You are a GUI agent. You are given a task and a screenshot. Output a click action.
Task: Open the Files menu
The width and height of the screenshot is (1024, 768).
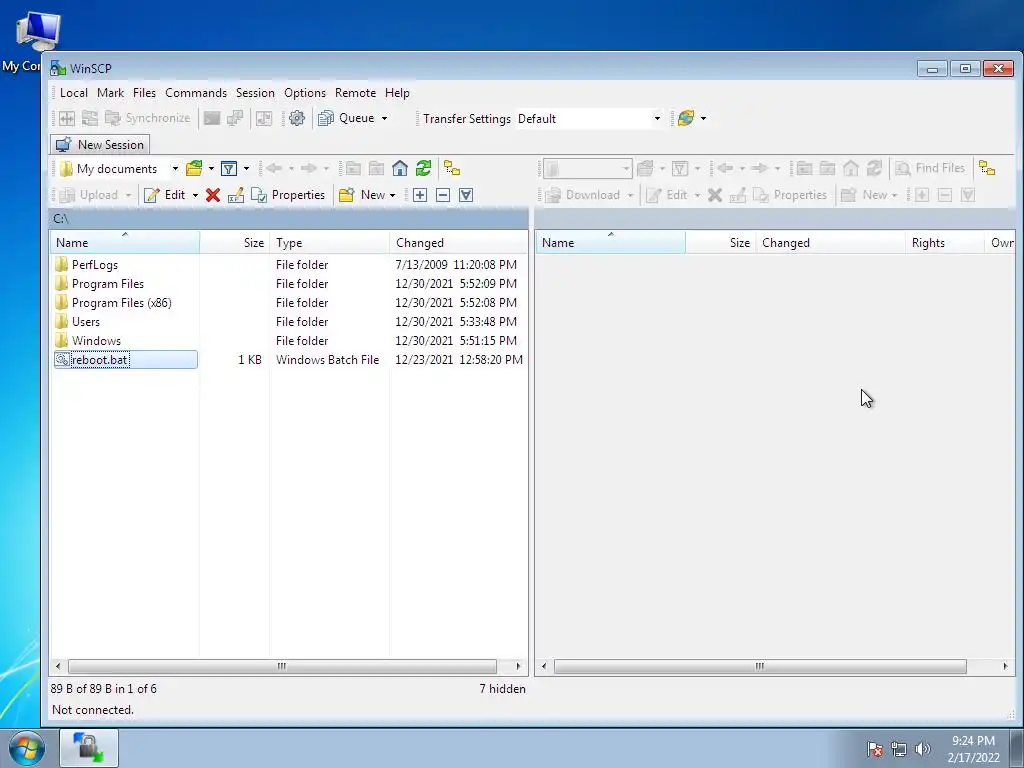pyautogui.click(x=144, y=93)
